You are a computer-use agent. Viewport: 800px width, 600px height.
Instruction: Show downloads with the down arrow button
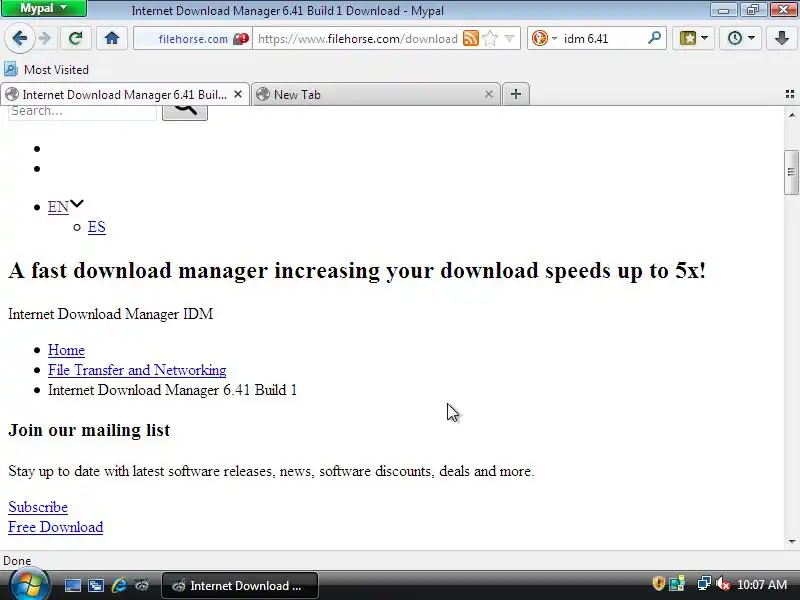(x=782, y=38)
